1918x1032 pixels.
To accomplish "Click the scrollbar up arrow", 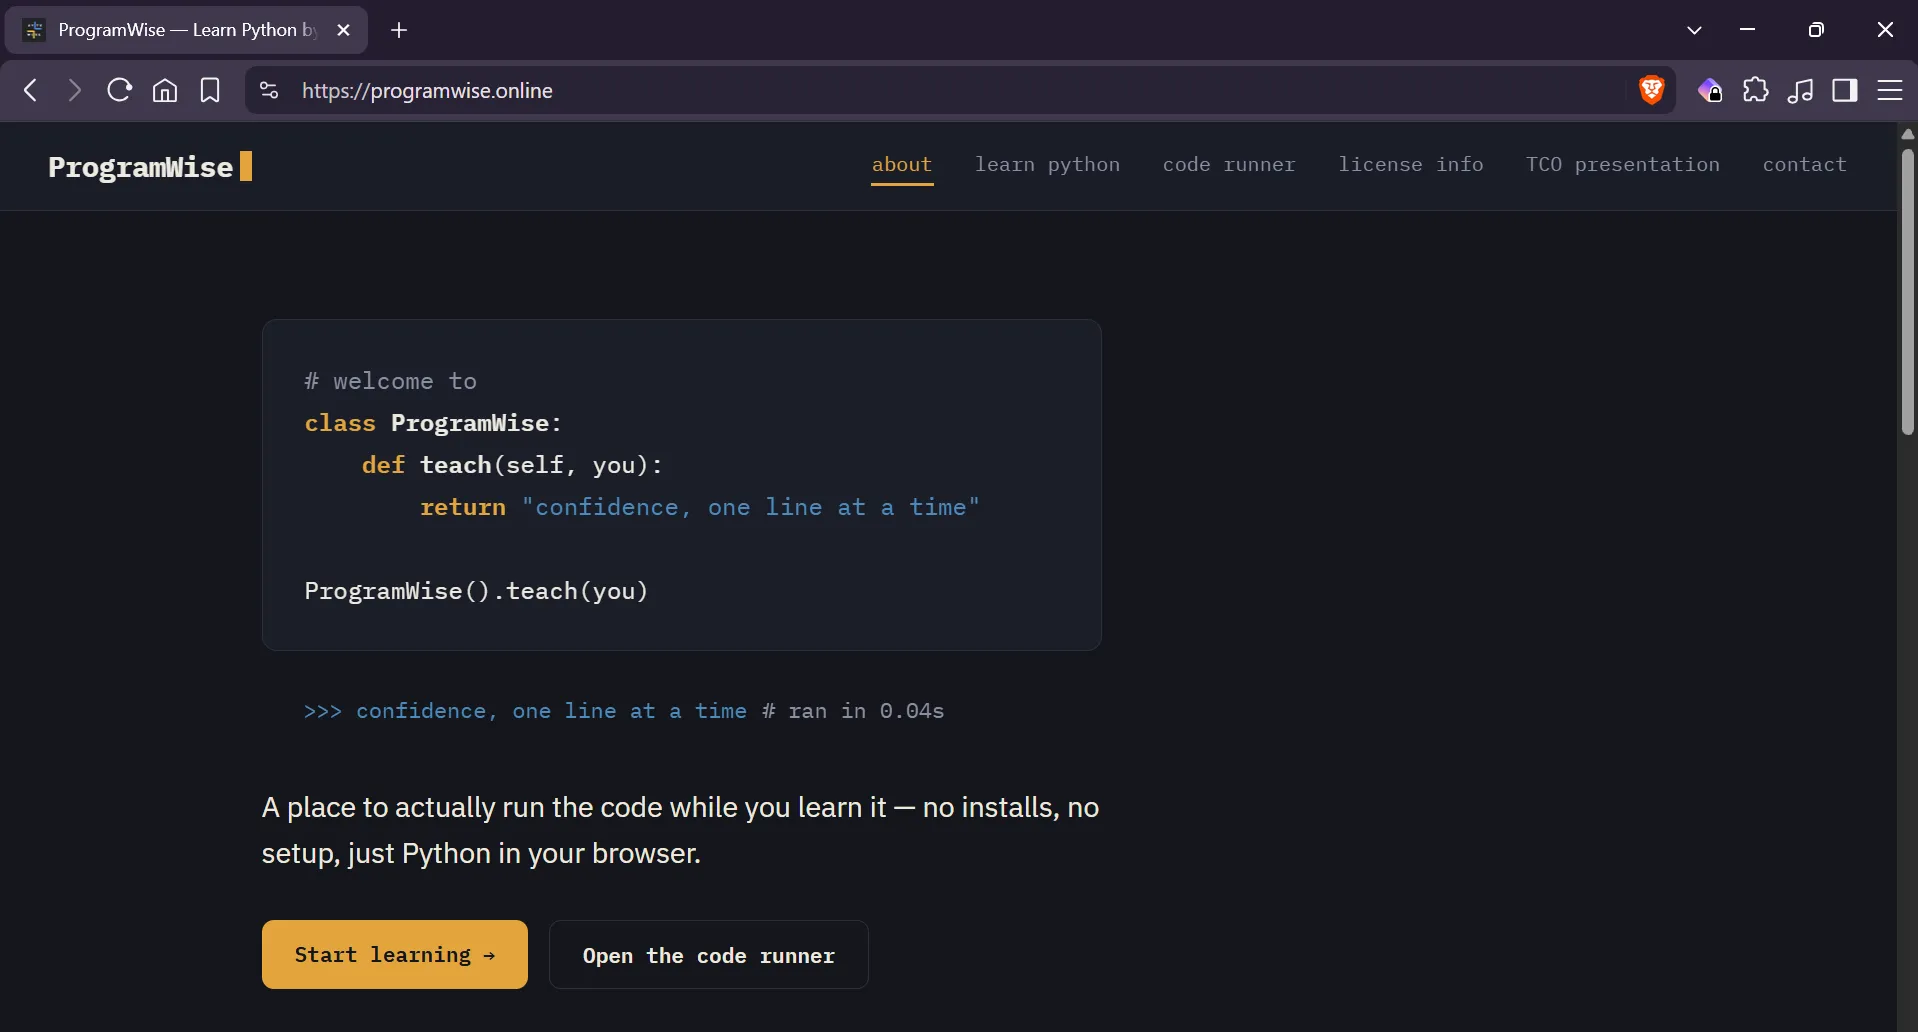I will tap(1907, 133).
